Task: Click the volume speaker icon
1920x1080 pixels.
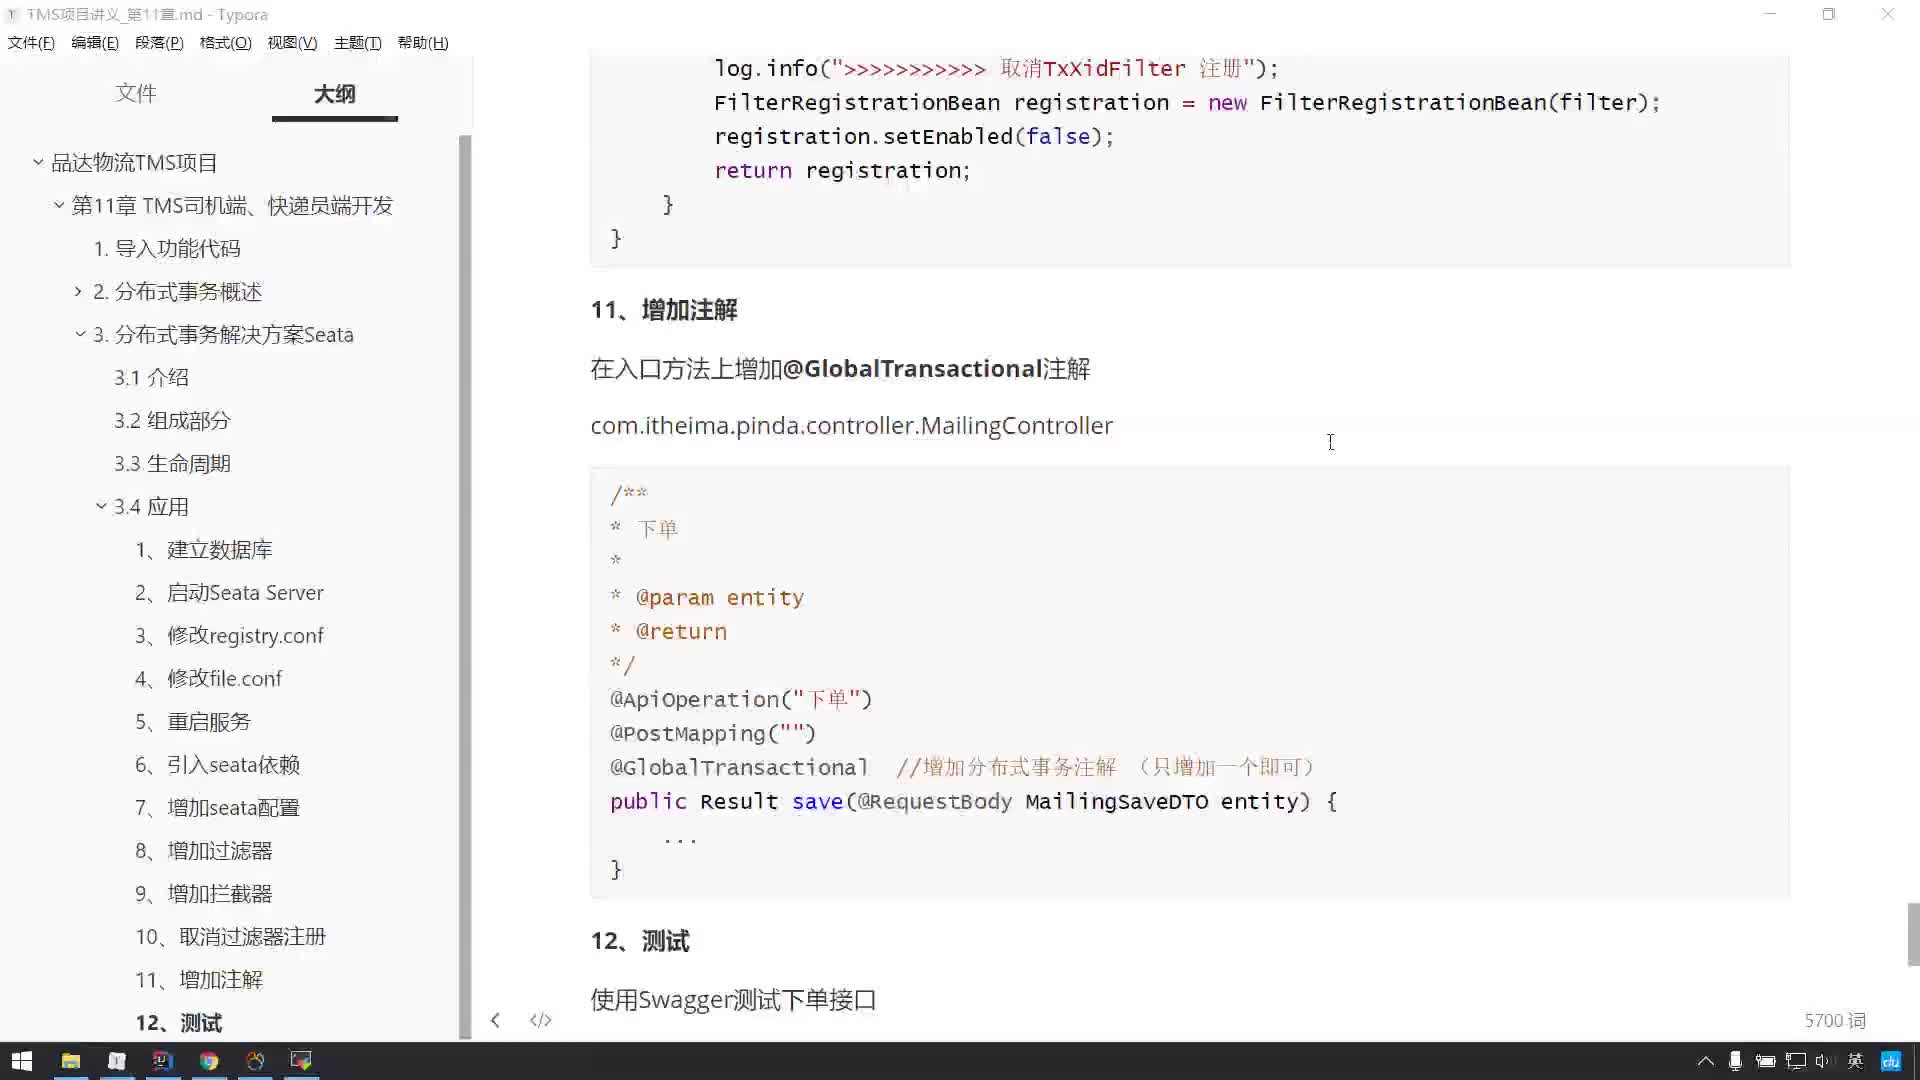Action: pos(1823,1061)
